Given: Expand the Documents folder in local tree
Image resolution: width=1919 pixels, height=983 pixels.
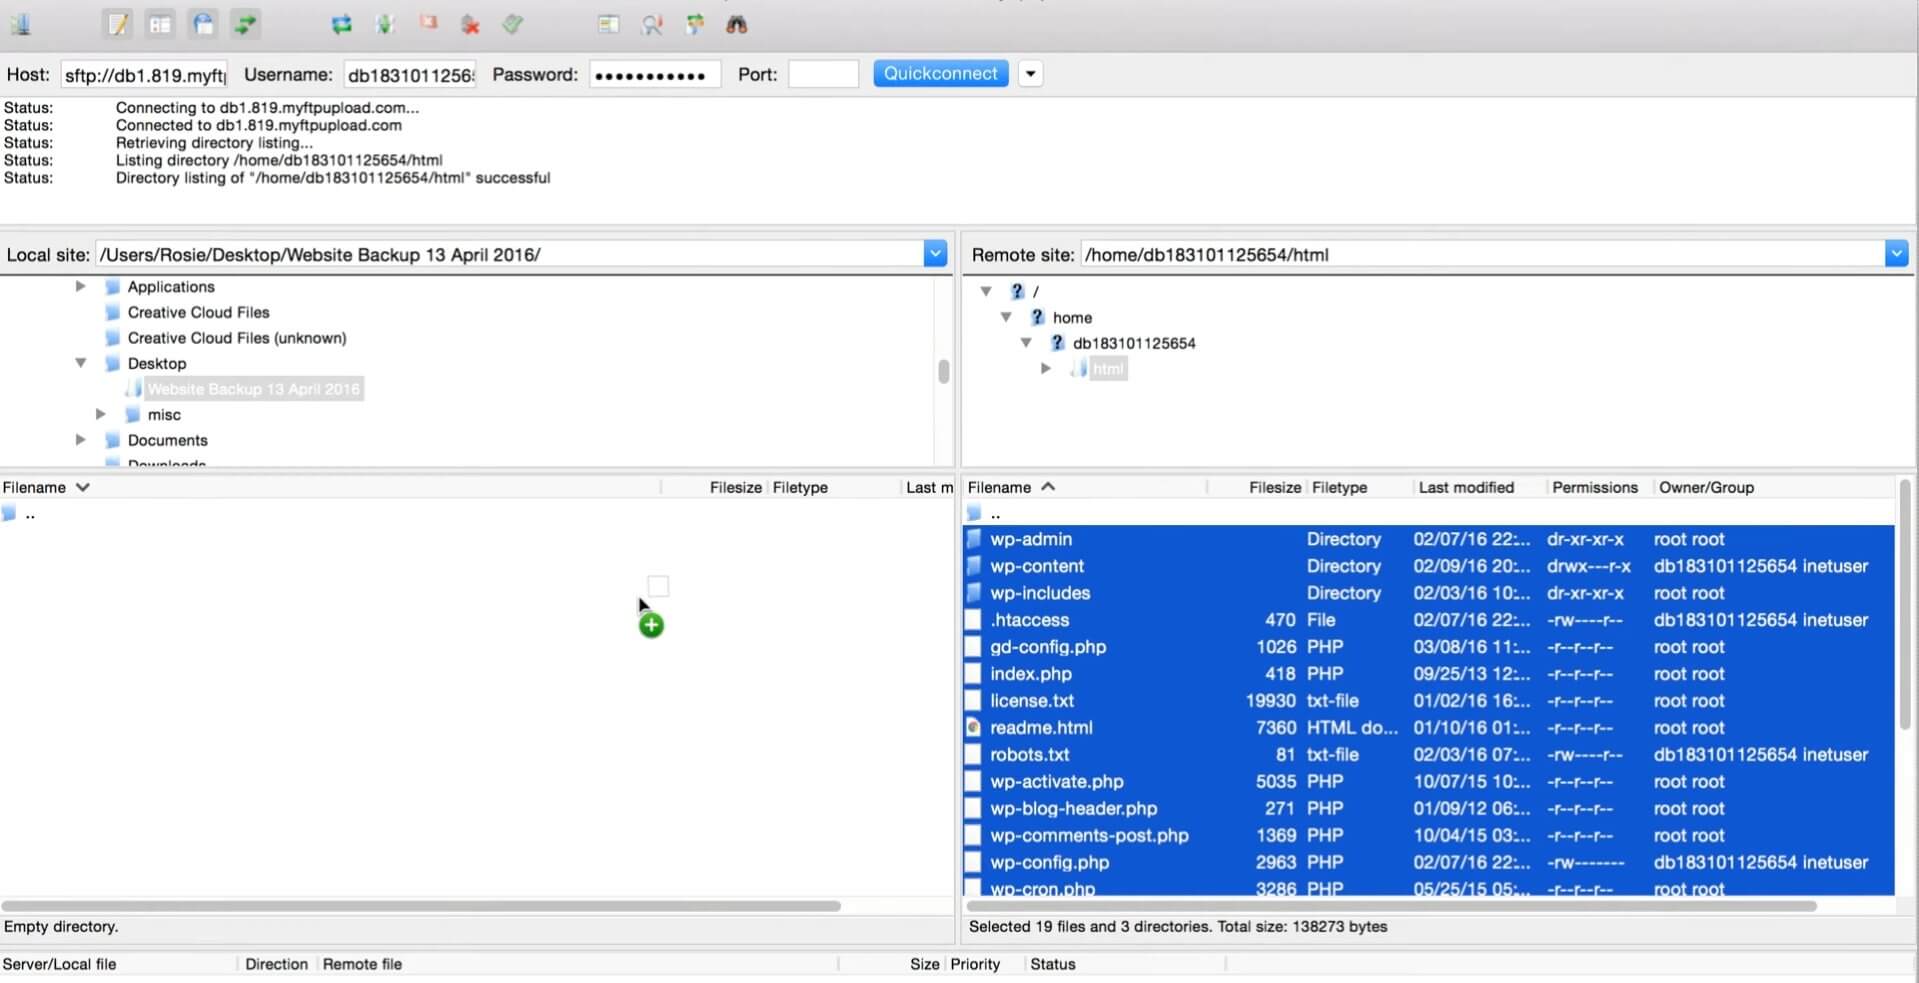Looking at the screenshot, I should coord(81,440).
